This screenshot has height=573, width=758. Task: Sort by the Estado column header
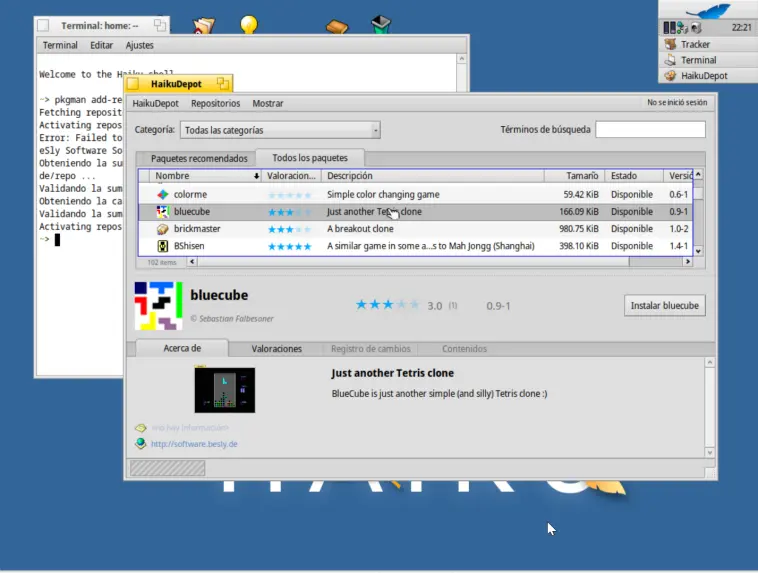pos(634,176)
